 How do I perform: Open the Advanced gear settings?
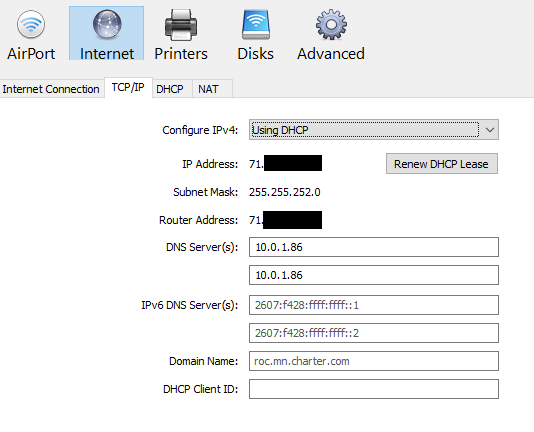tap(331, 34)
